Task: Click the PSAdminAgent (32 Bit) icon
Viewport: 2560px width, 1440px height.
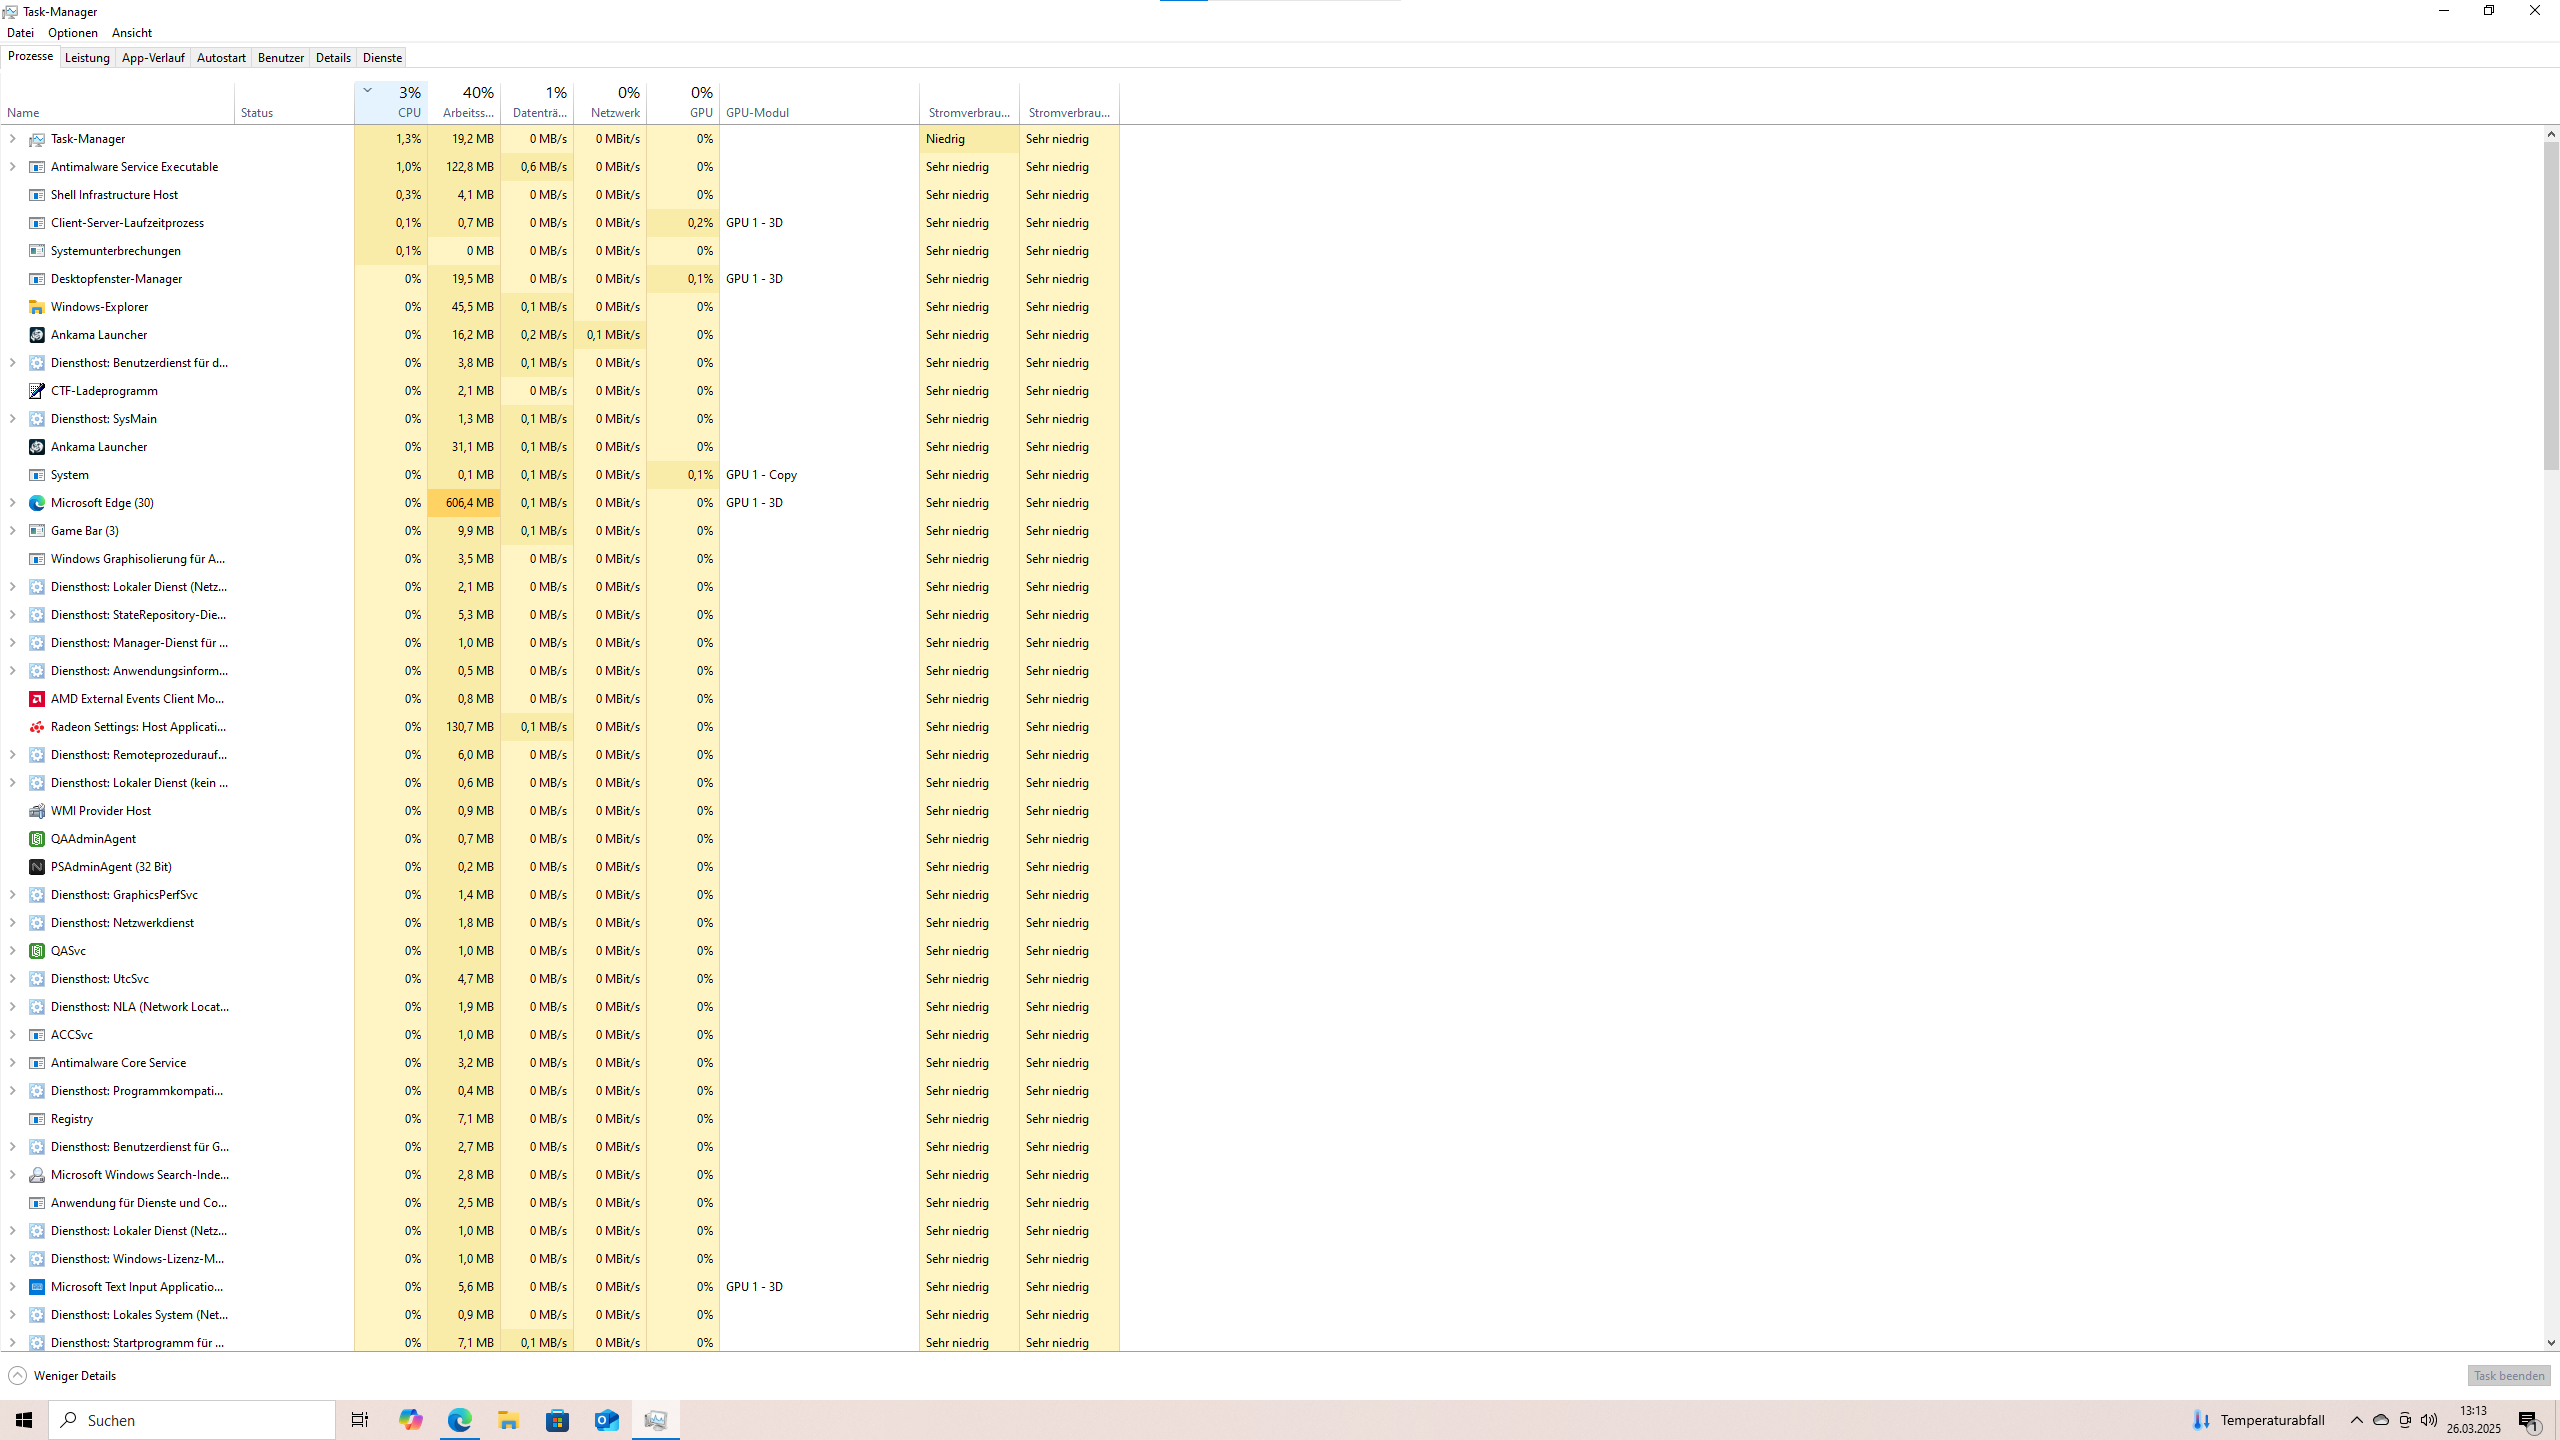Action: pyautogui.click(x=37, y=867)
